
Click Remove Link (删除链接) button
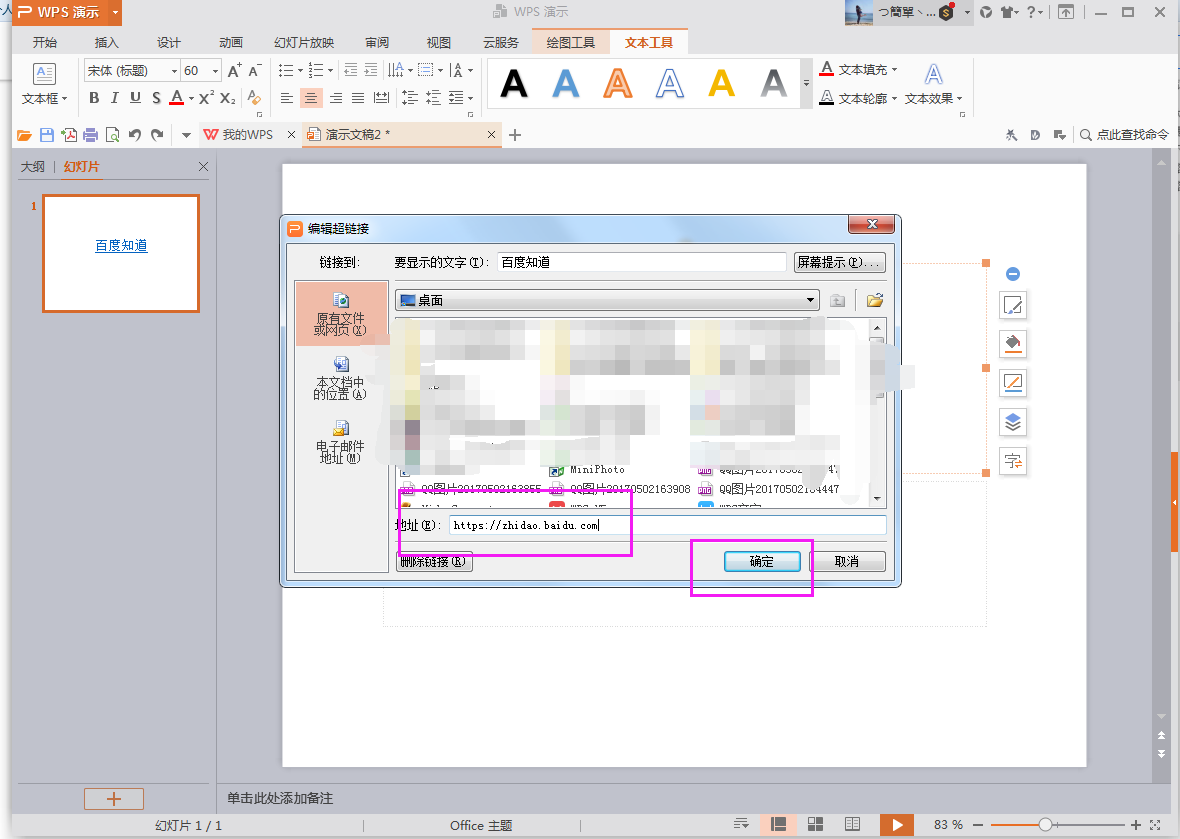[433, 561]
